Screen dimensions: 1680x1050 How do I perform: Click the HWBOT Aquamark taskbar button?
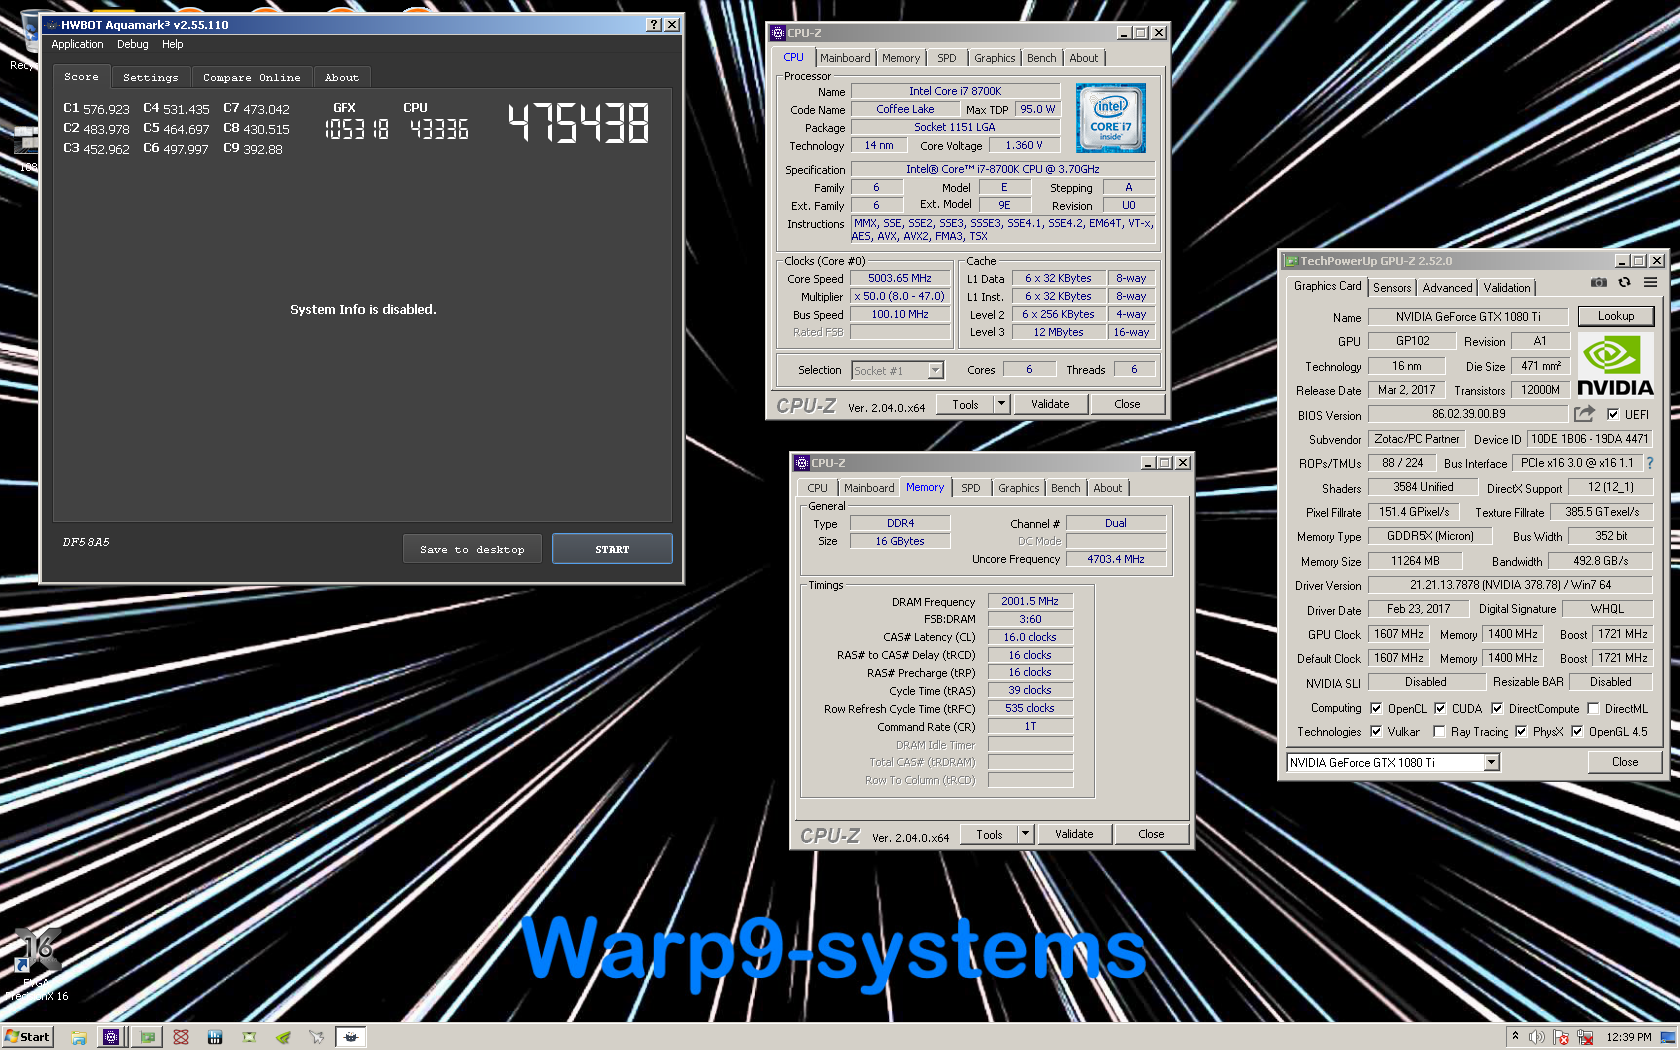pyautogui.click(x=351, y=1037)
